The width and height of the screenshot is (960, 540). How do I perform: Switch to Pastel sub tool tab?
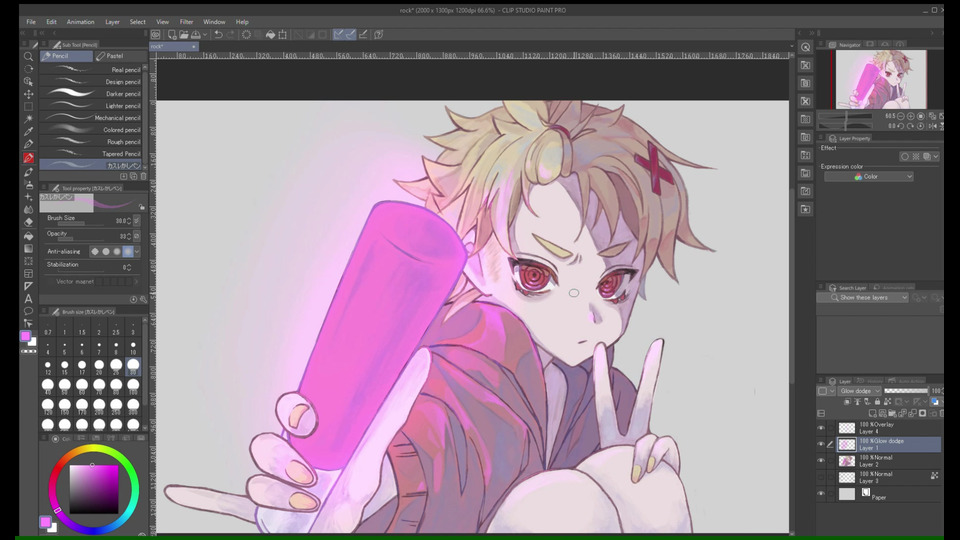pos(119,56)
